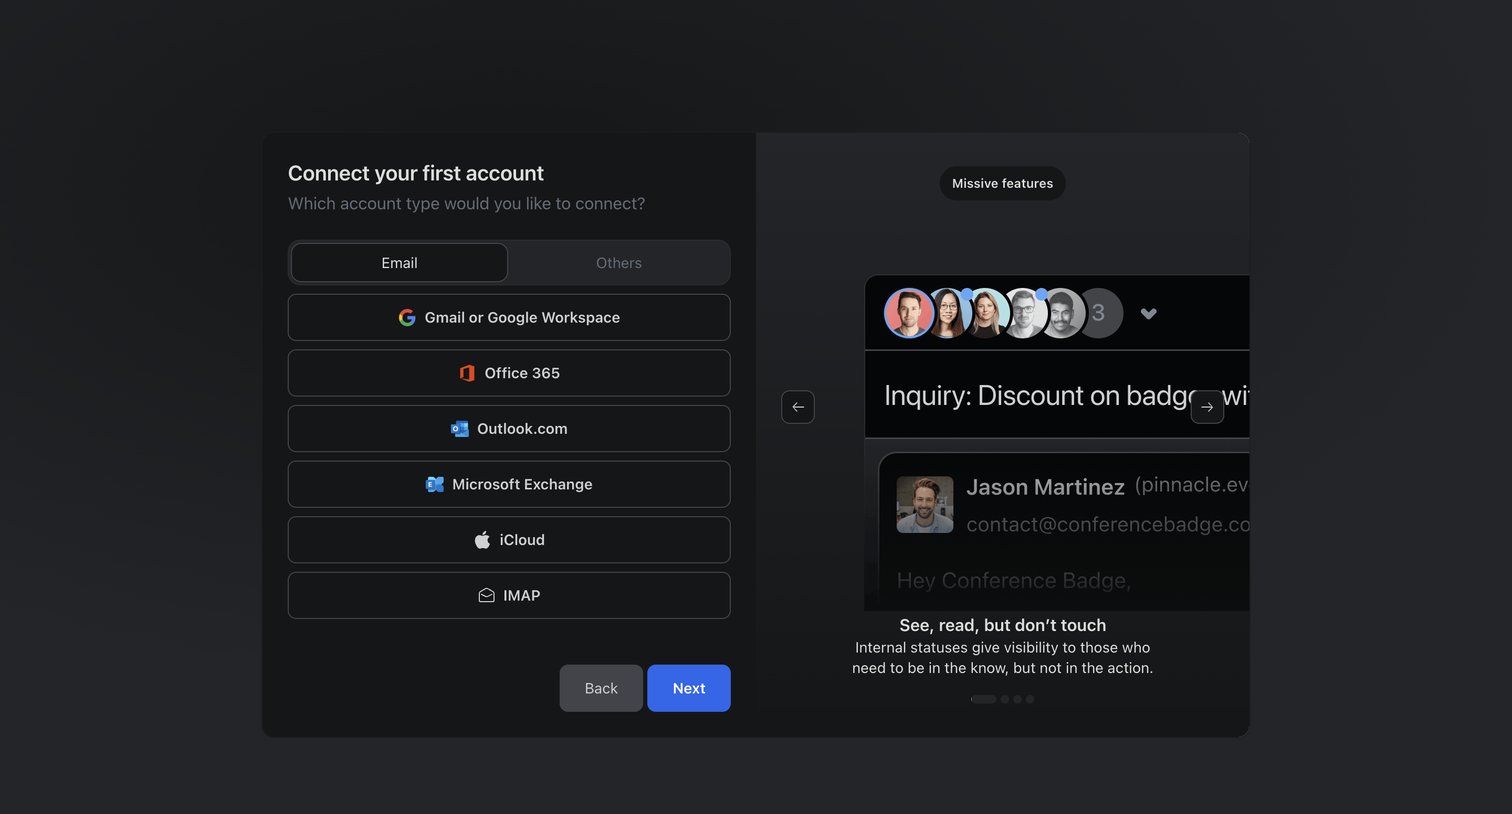Select the Office 365 account option
This screenshot has width=1512, height=814.
[x=509, y=373]
